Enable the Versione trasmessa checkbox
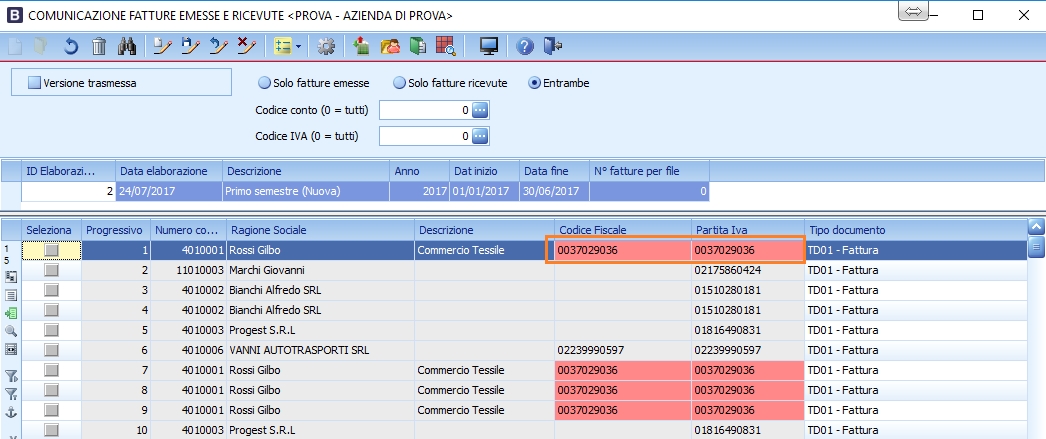The height and width of the screenshot is (439, 1046). coord(35,83)
